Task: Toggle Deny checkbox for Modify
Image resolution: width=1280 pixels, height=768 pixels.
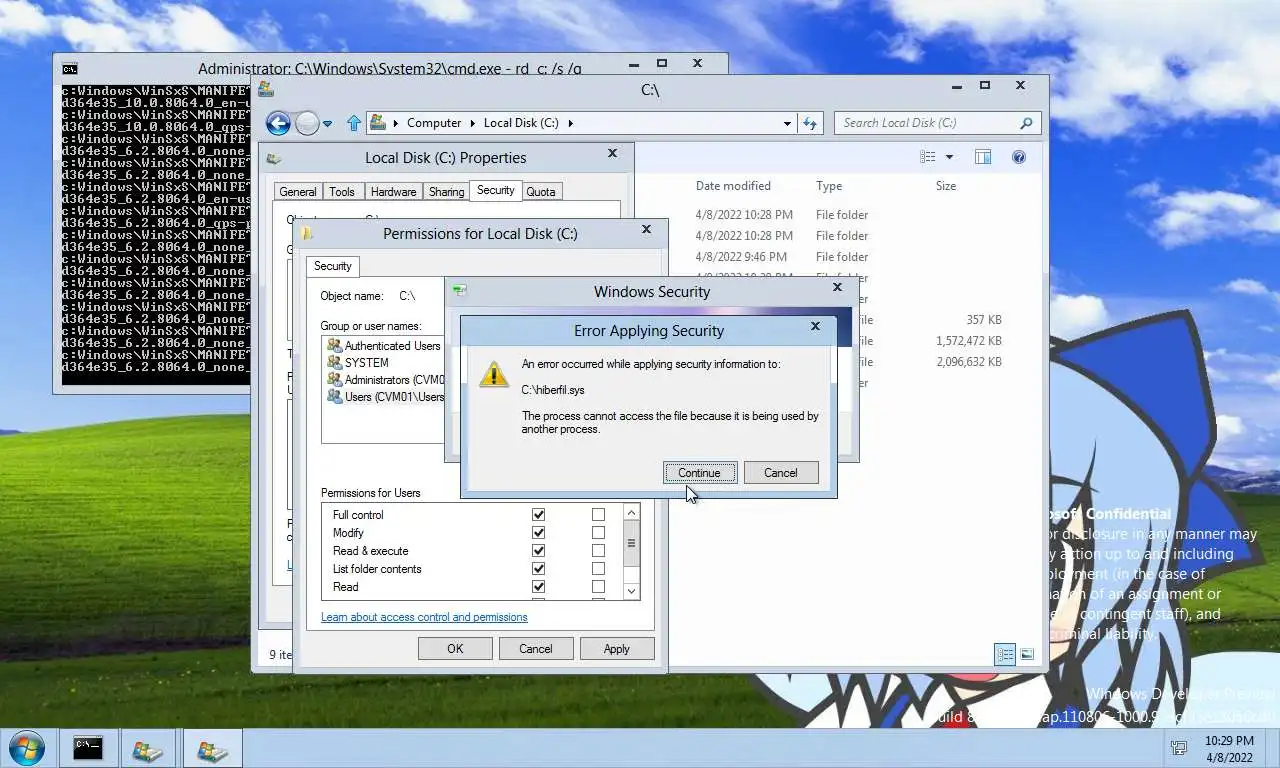Action: point(598,533)
